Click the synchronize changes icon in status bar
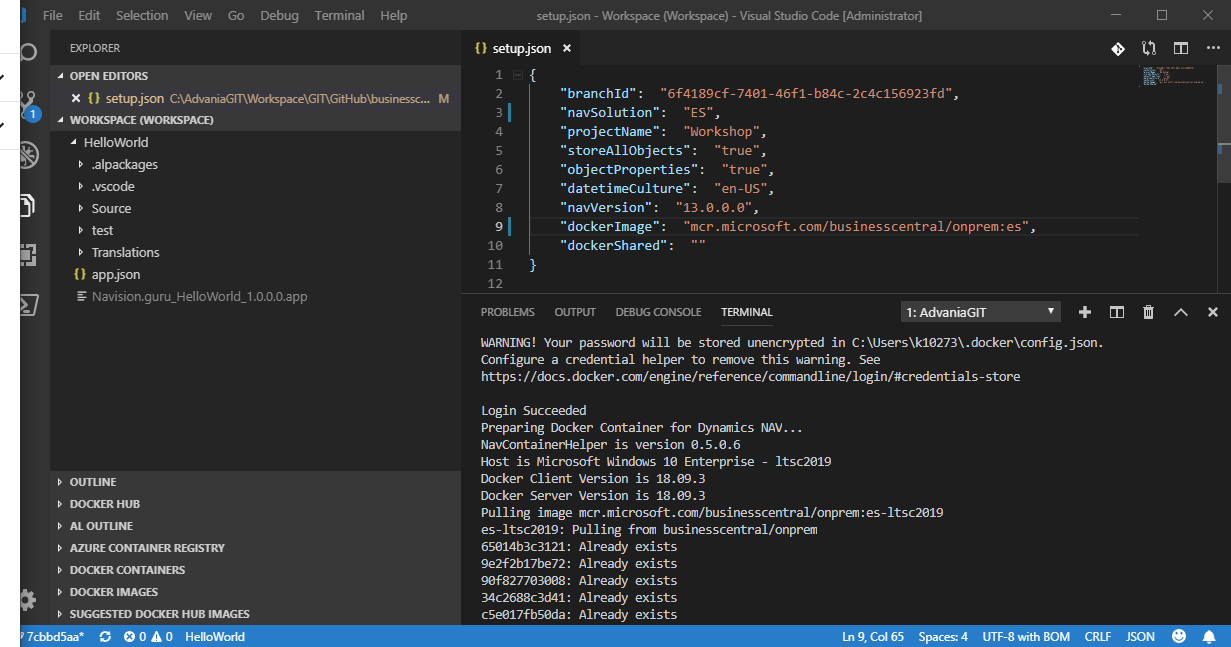 tap(105, 636)
